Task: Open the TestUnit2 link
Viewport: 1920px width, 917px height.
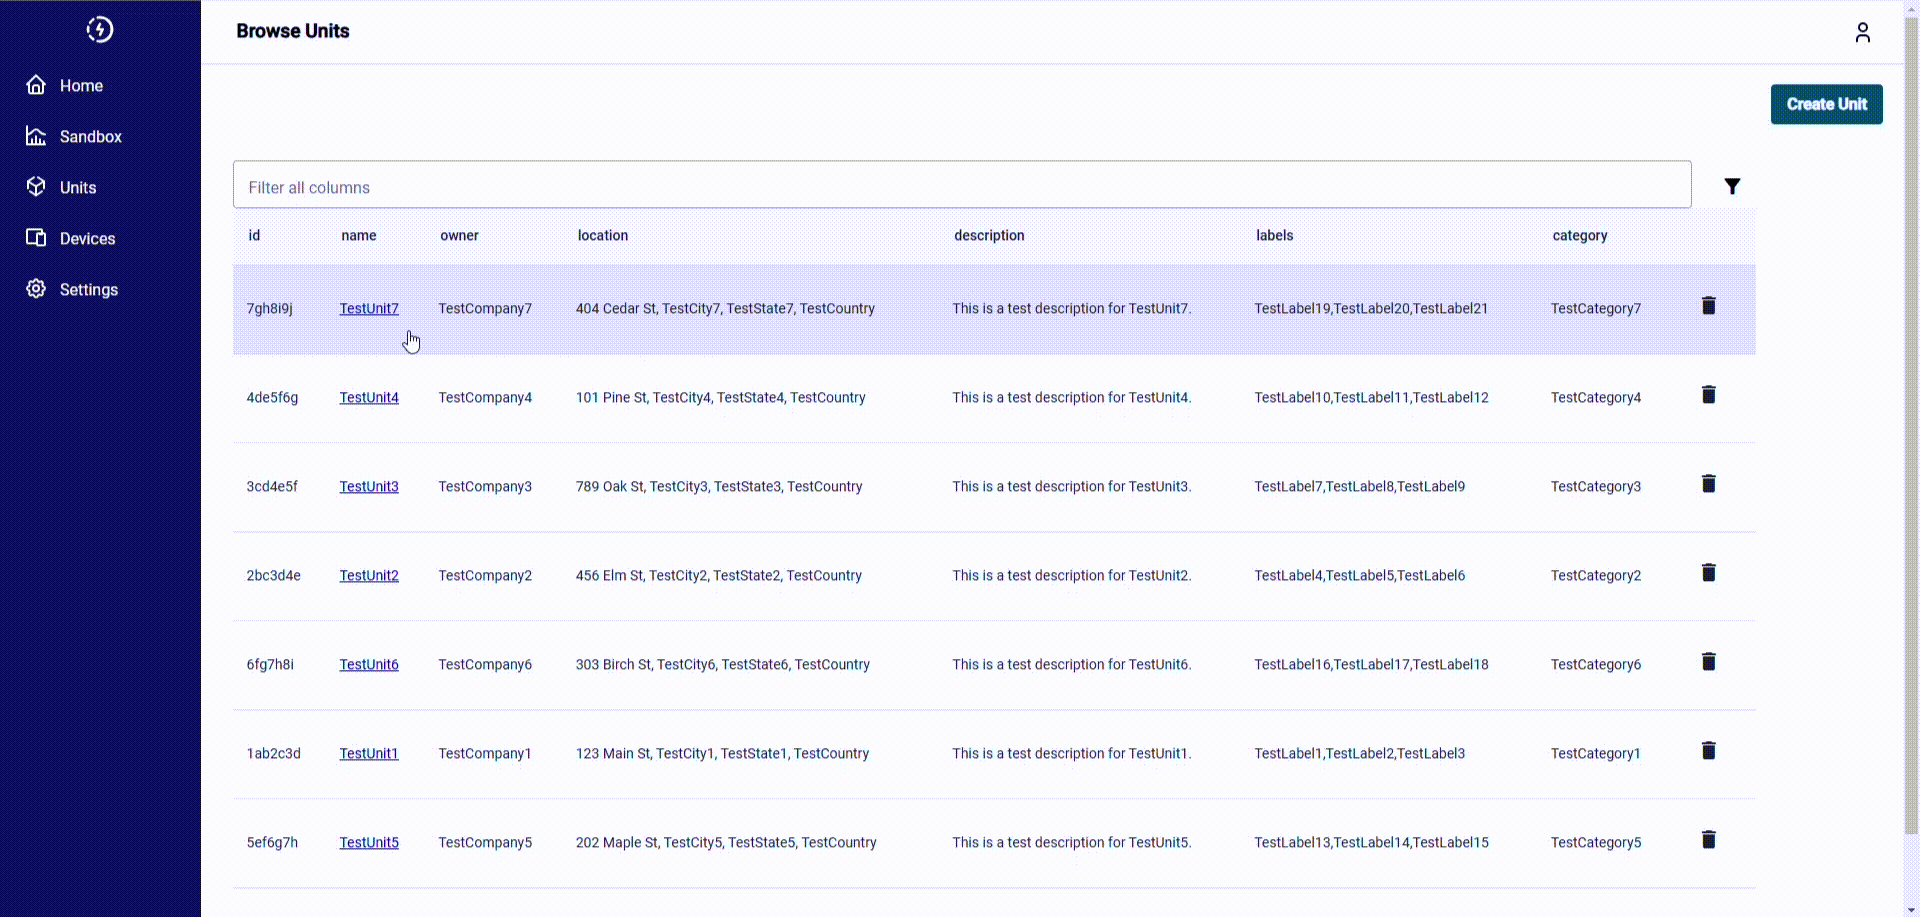Action: [x=369, y=576]
